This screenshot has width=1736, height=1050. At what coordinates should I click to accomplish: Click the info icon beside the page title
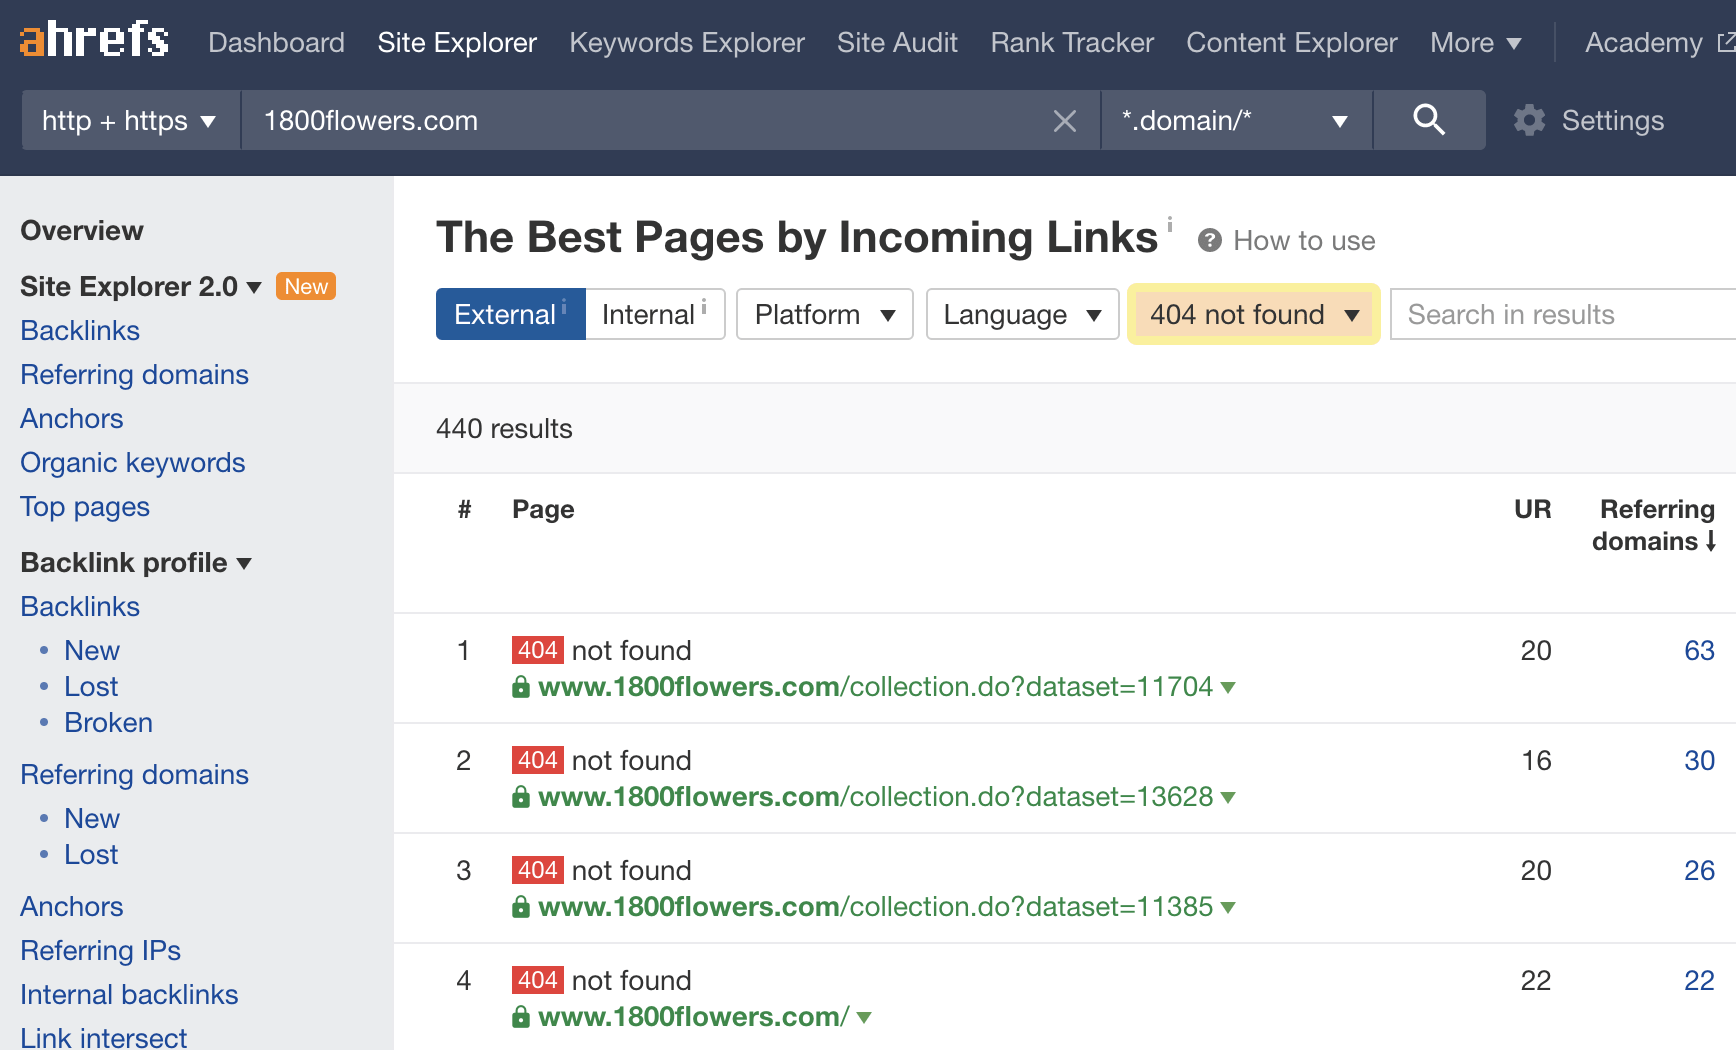[x=1169, y=224]
